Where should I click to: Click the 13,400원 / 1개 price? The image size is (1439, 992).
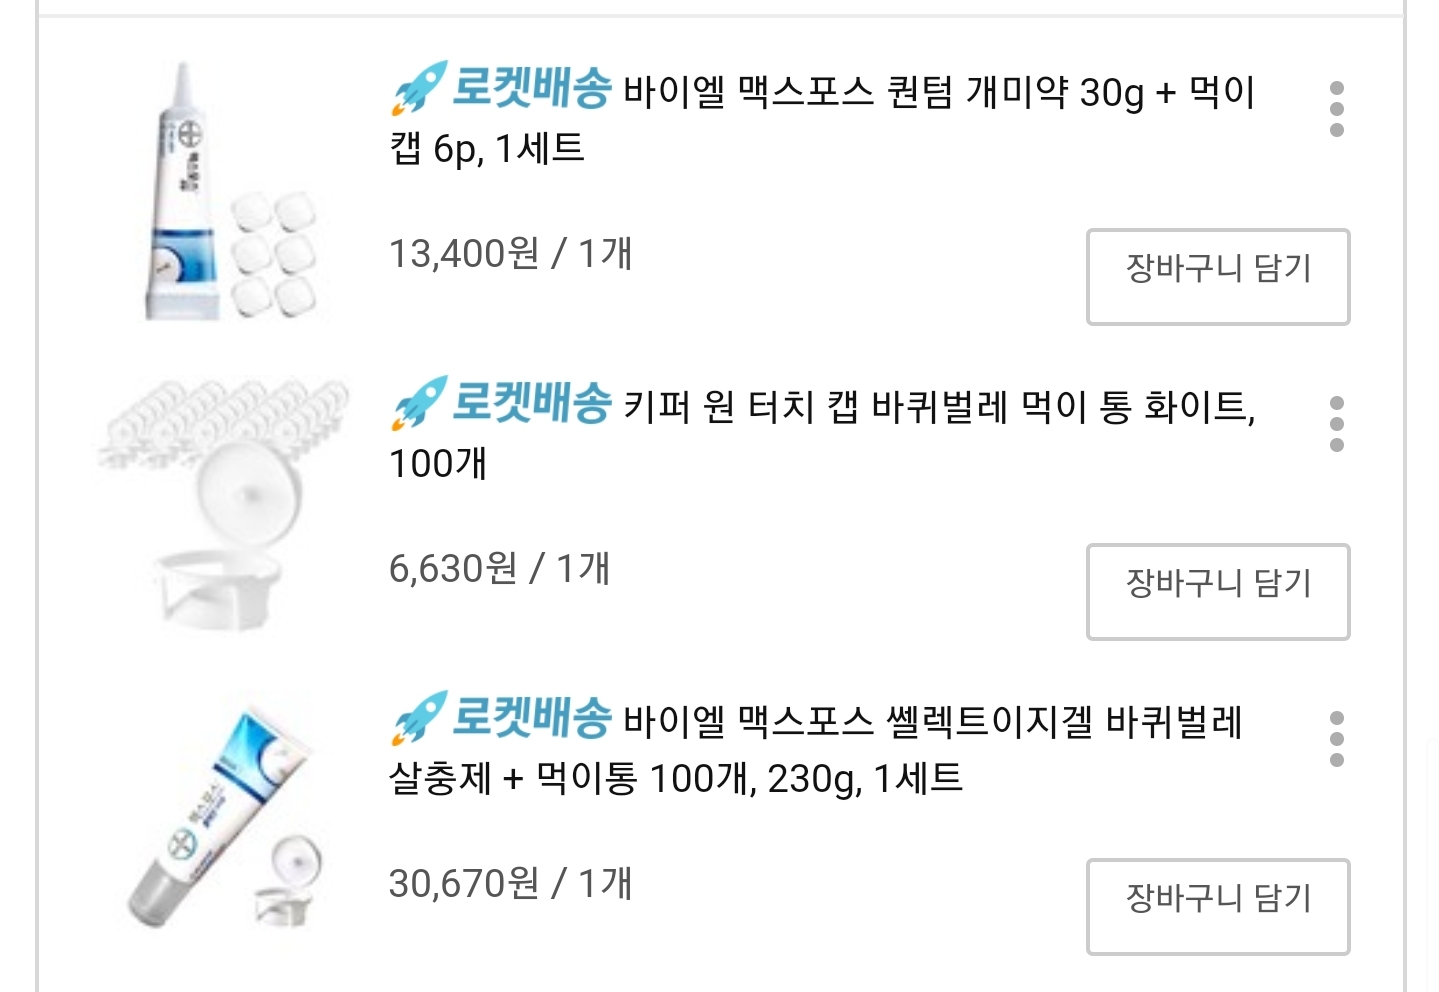[510, 254]
